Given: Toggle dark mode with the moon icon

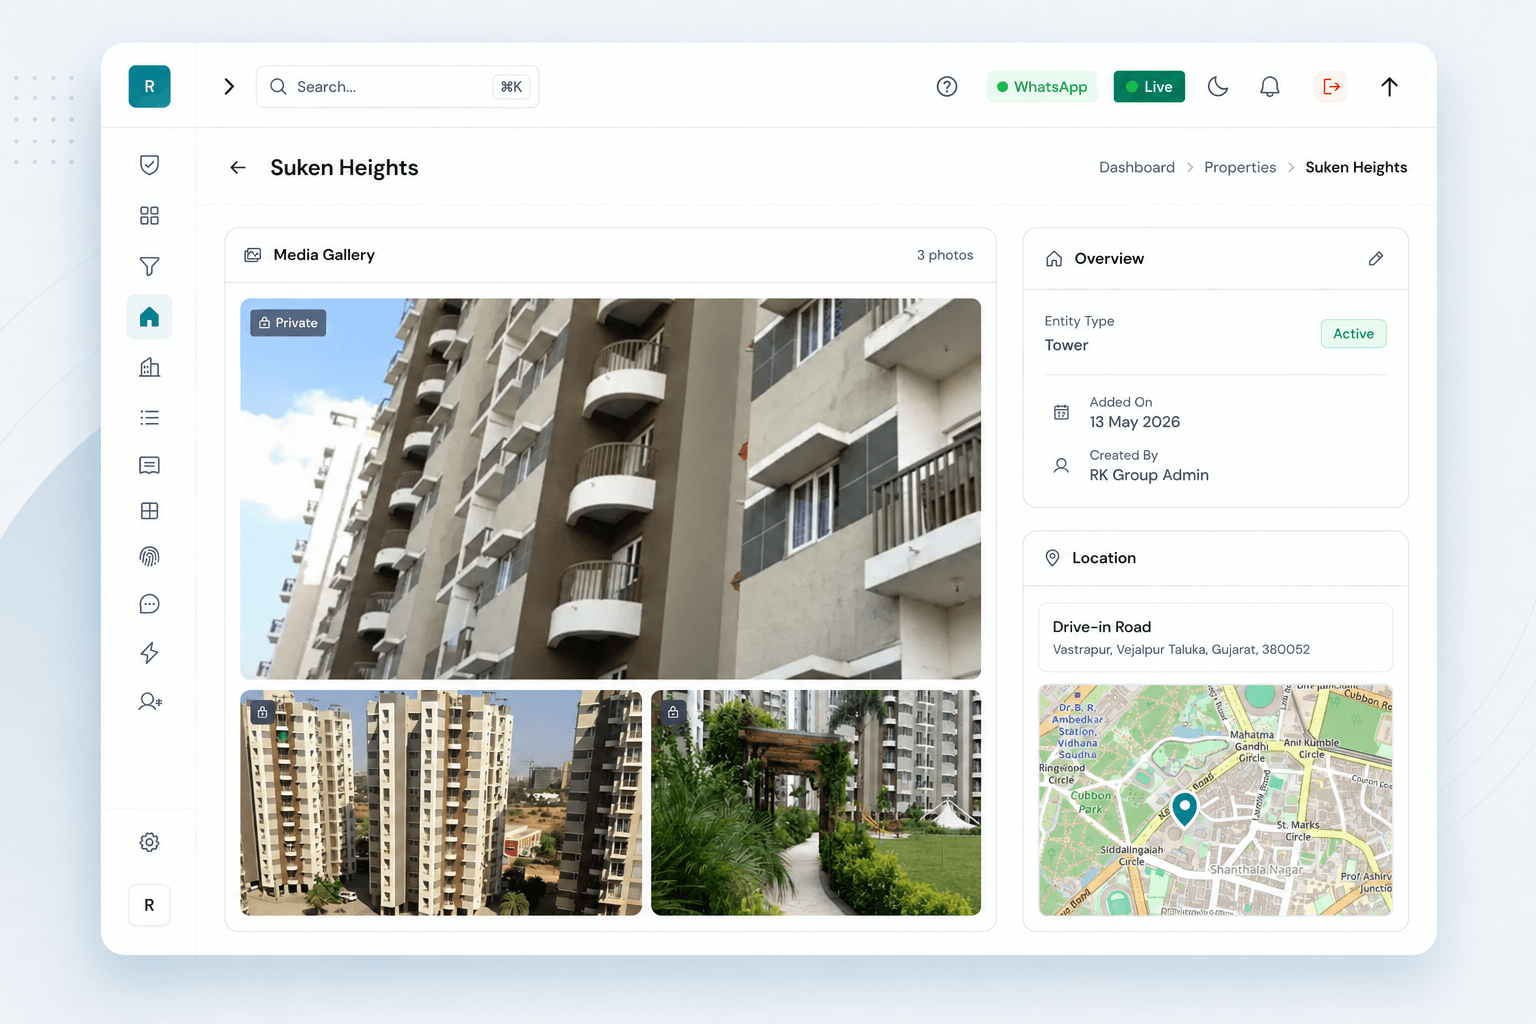Looking at the screenshot, I should click(x=1218, y=87).
